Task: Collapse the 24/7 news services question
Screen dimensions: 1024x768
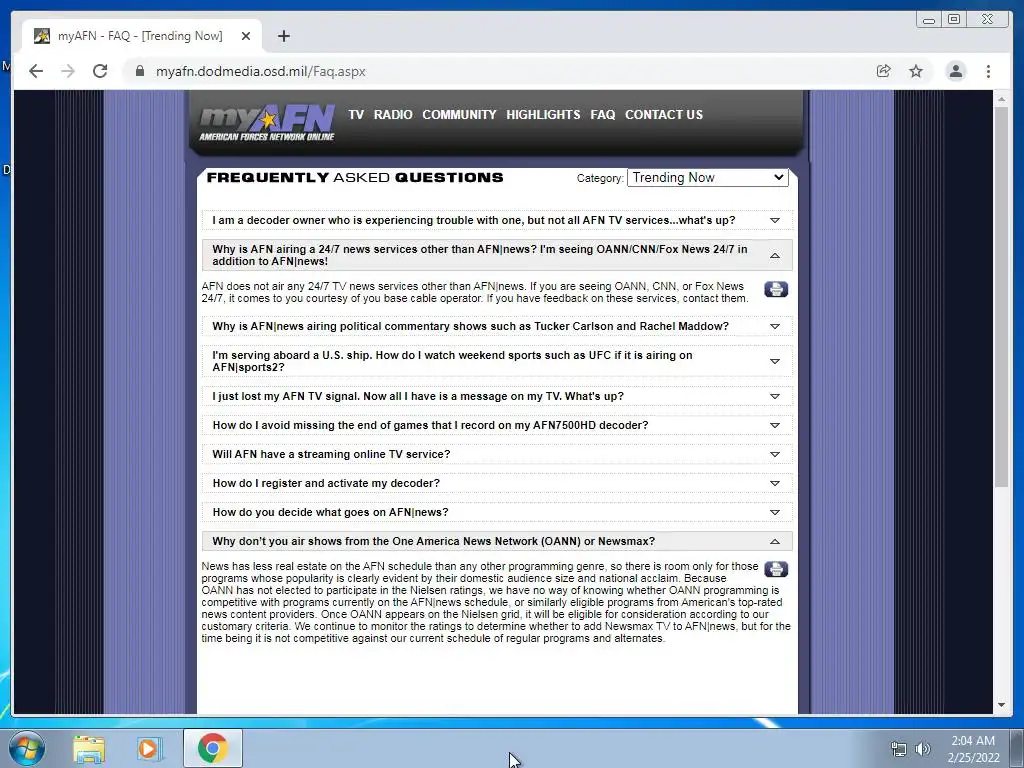Action: click(497, 255)
